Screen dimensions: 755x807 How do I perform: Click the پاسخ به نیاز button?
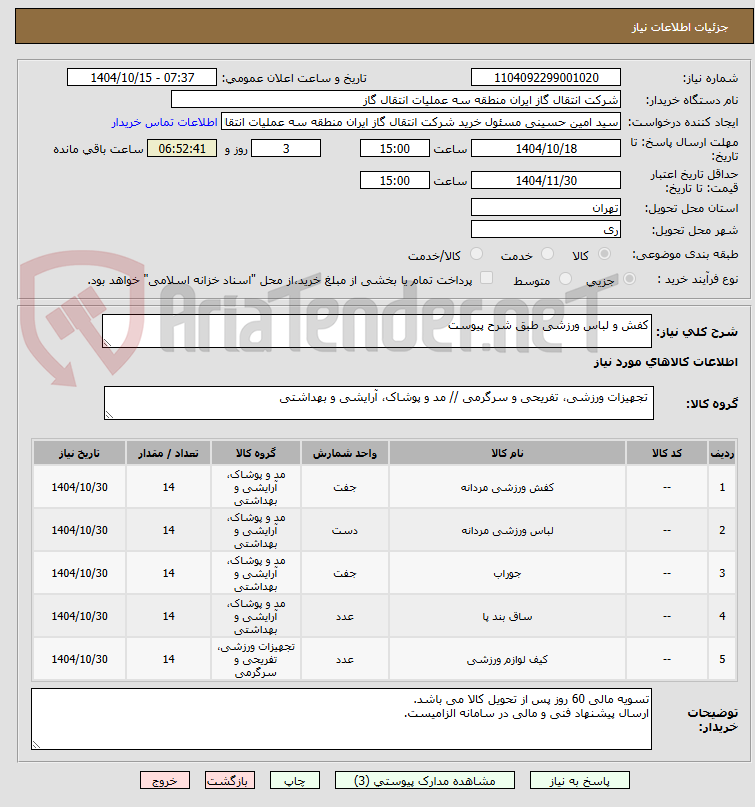point(580,780)
